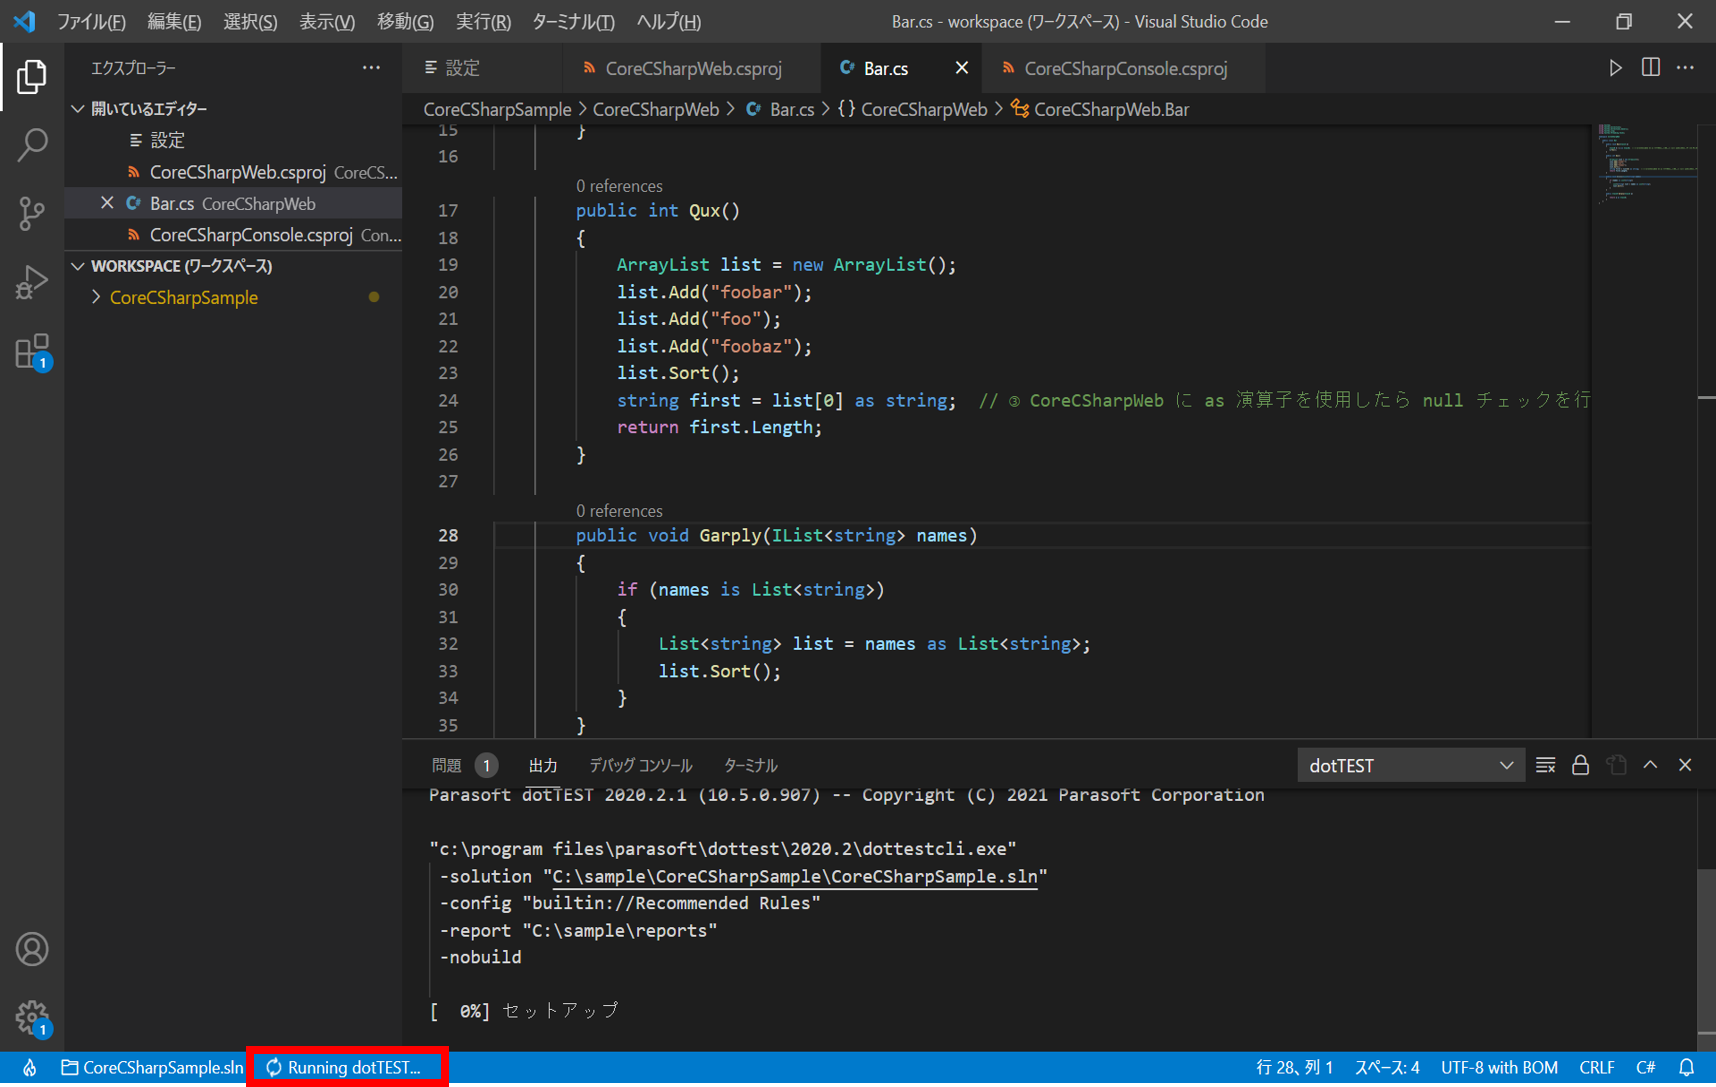Viewport: 1716px width, 1087px height.
Task: Expand the CoreCSharpSample folder
Action: pyautogui.click(x=183, y=298)
